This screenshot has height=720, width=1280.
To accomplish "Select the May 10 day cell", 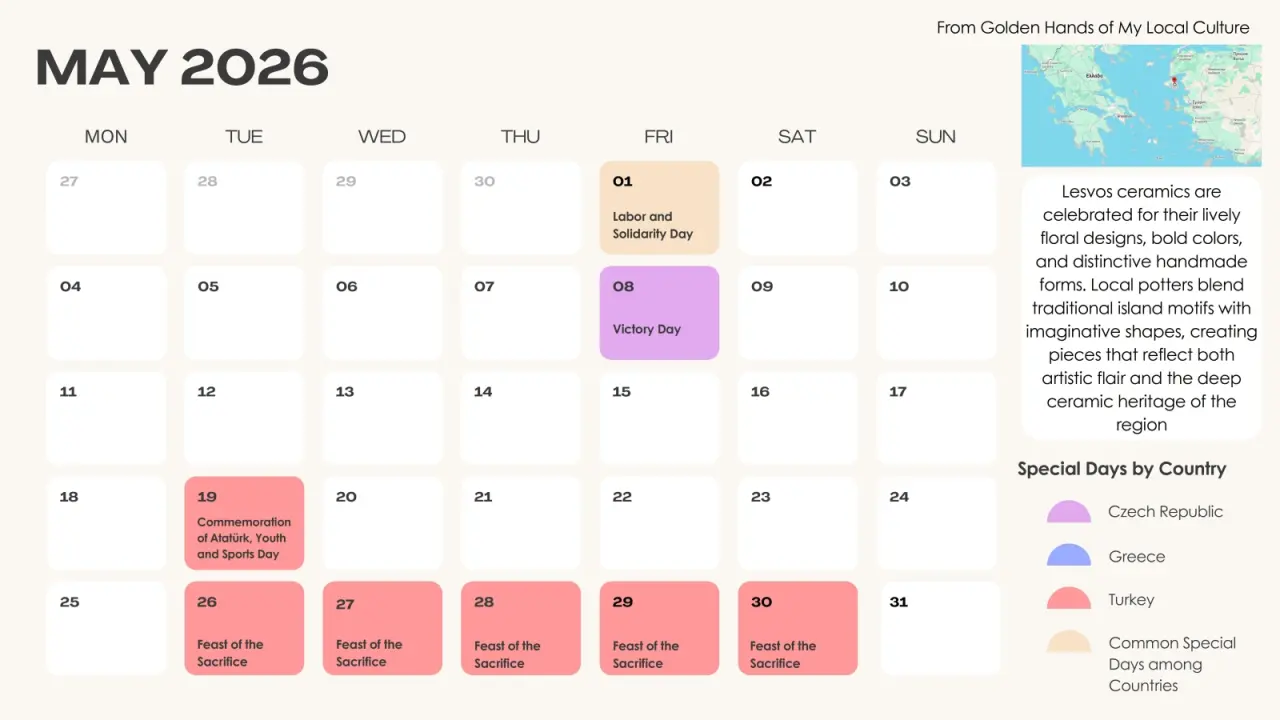I will (x=936, y=312).
